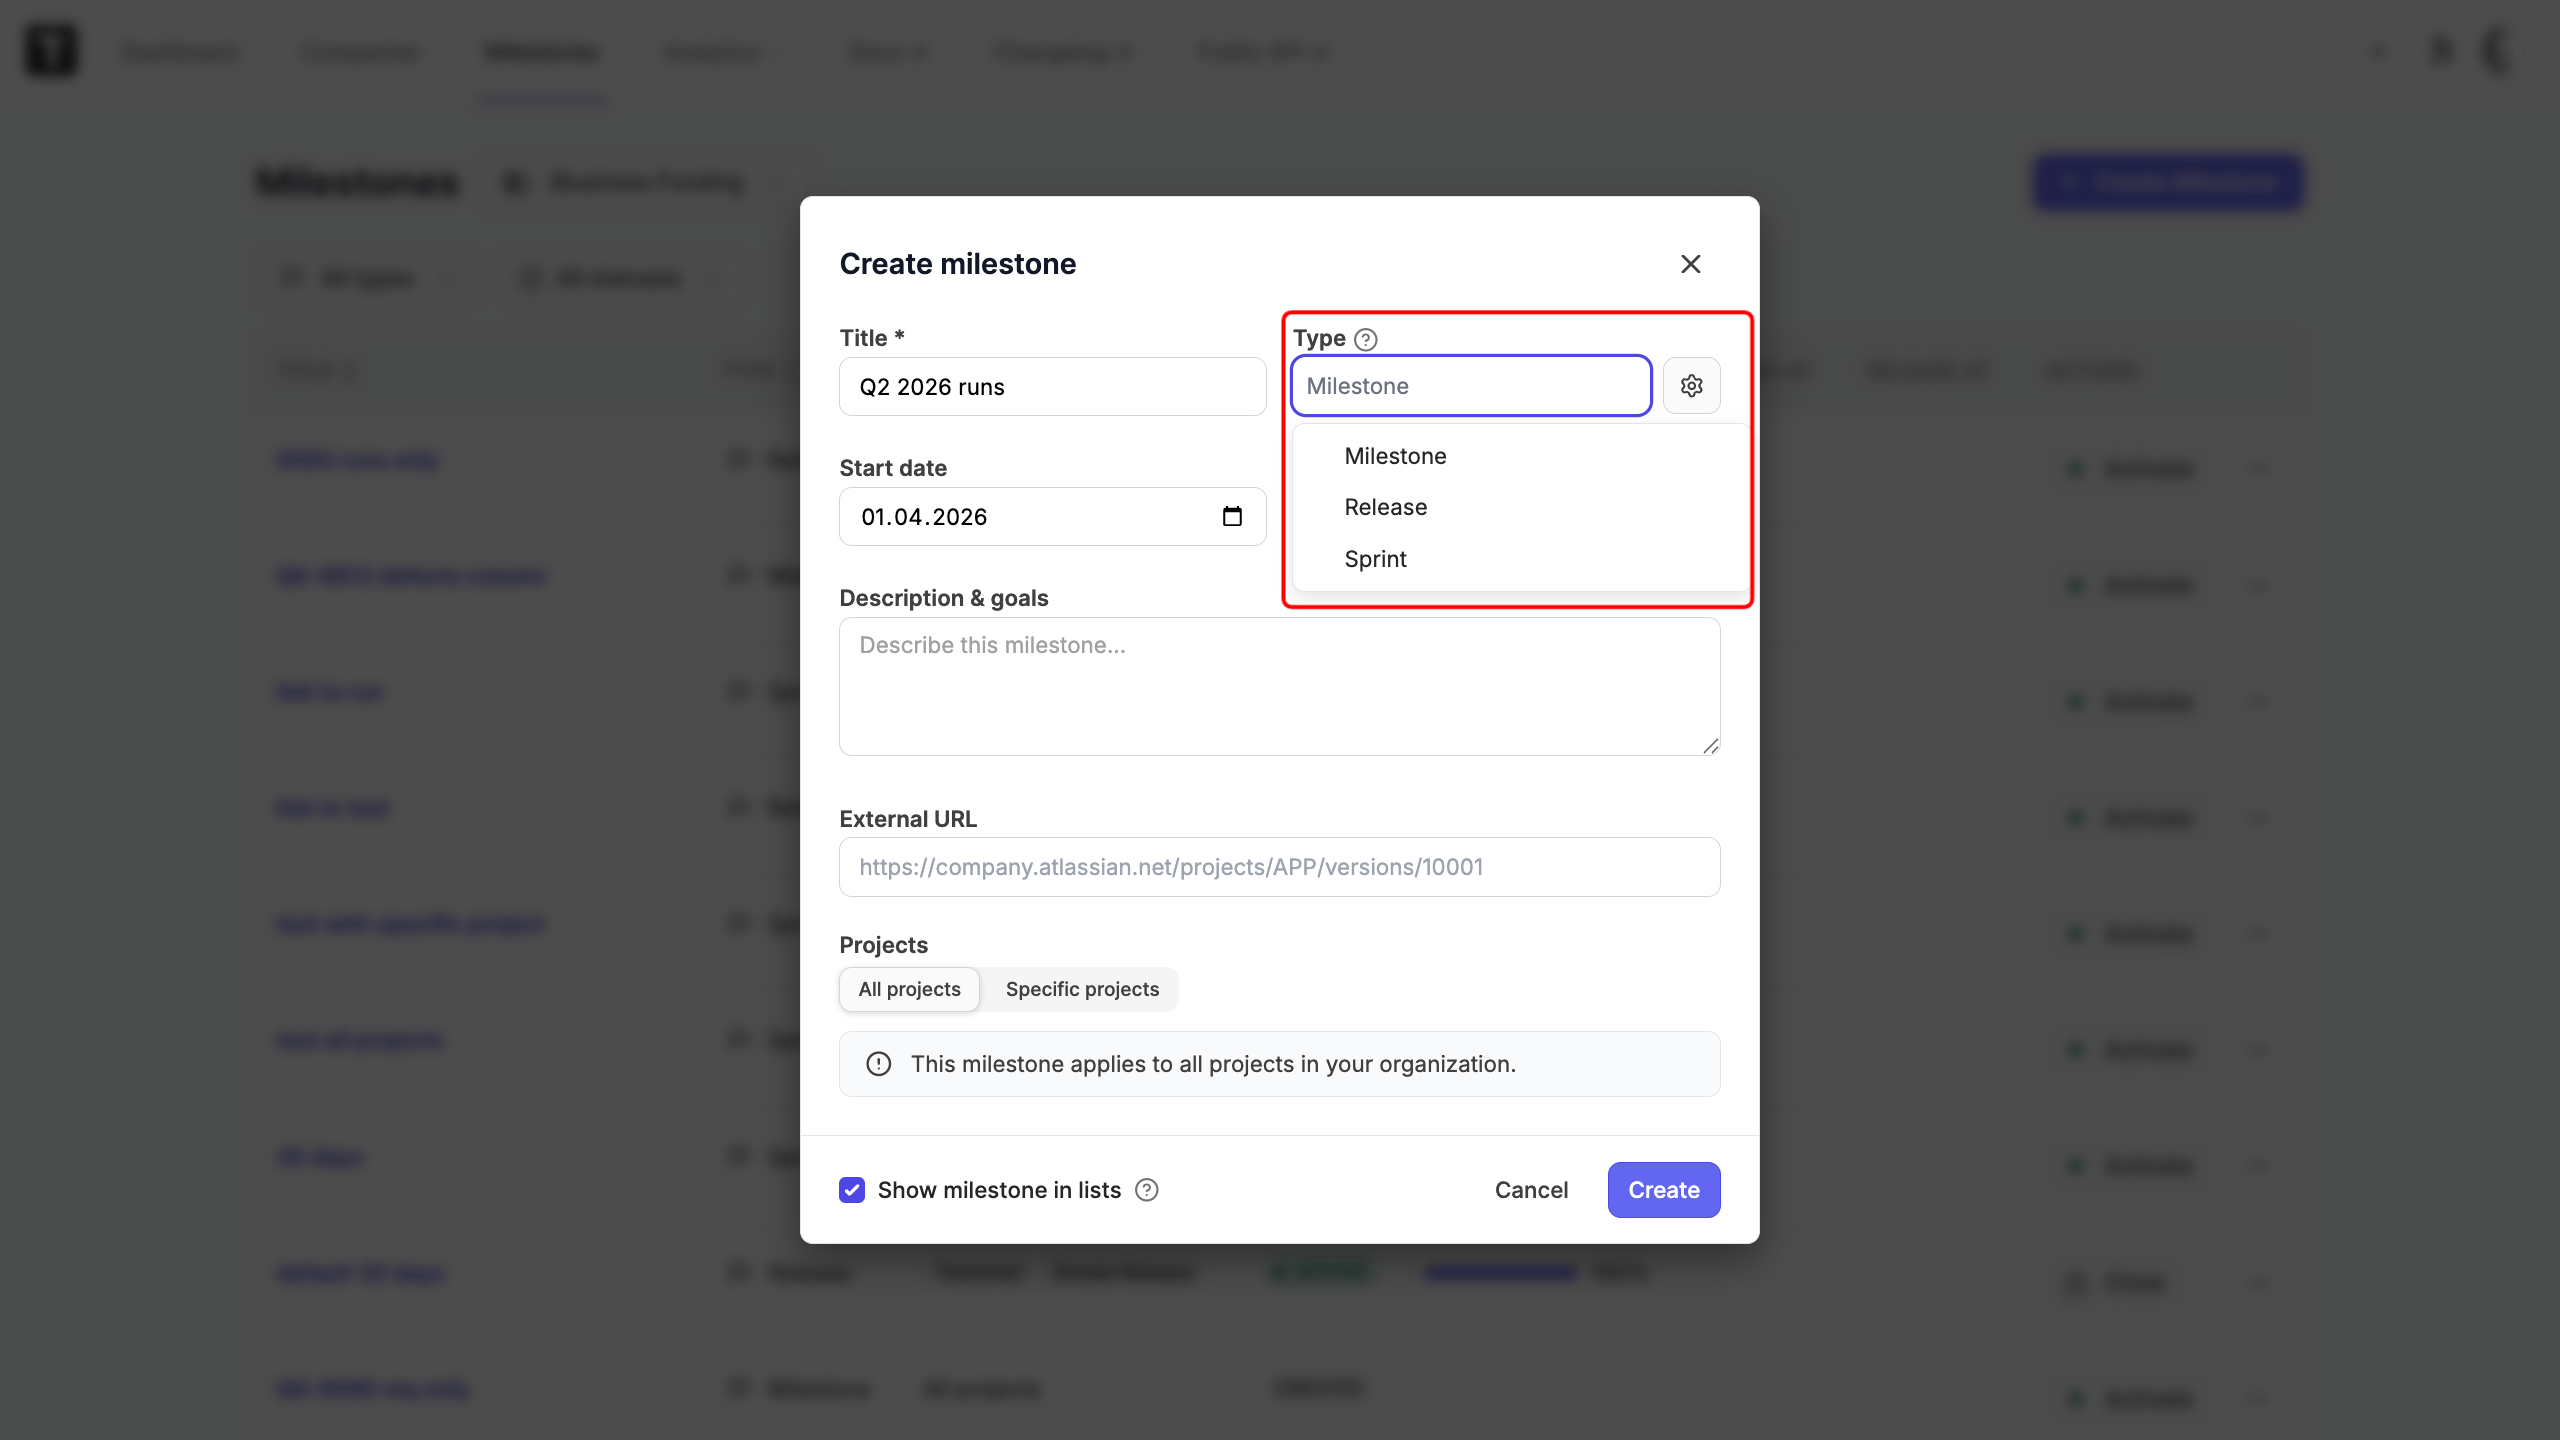Focus the Start date field

(x=1052, y=517)
